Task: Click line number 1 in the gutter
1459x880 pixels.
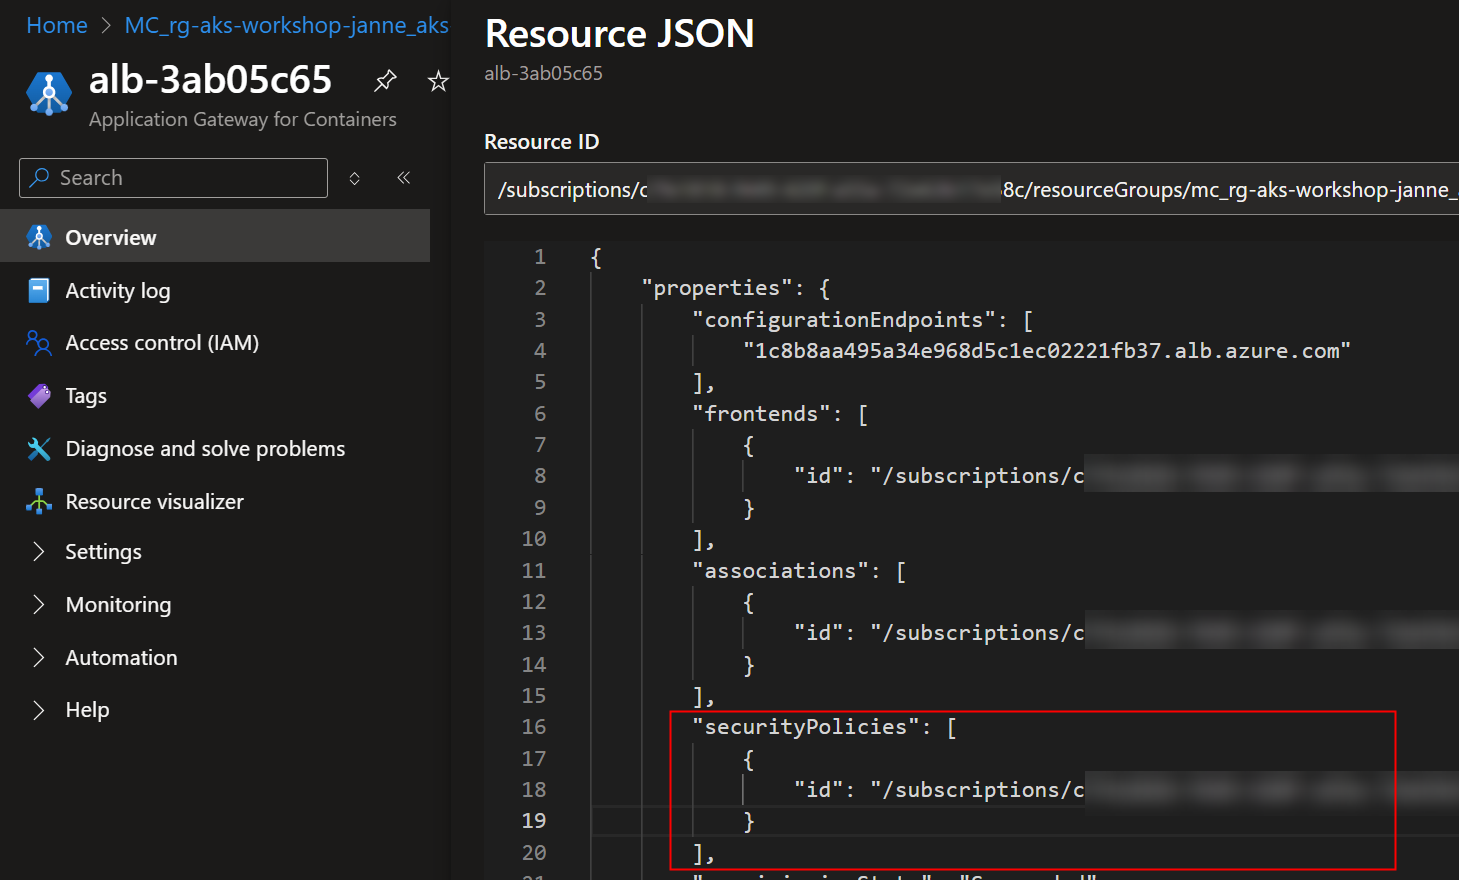Action: 540,257
